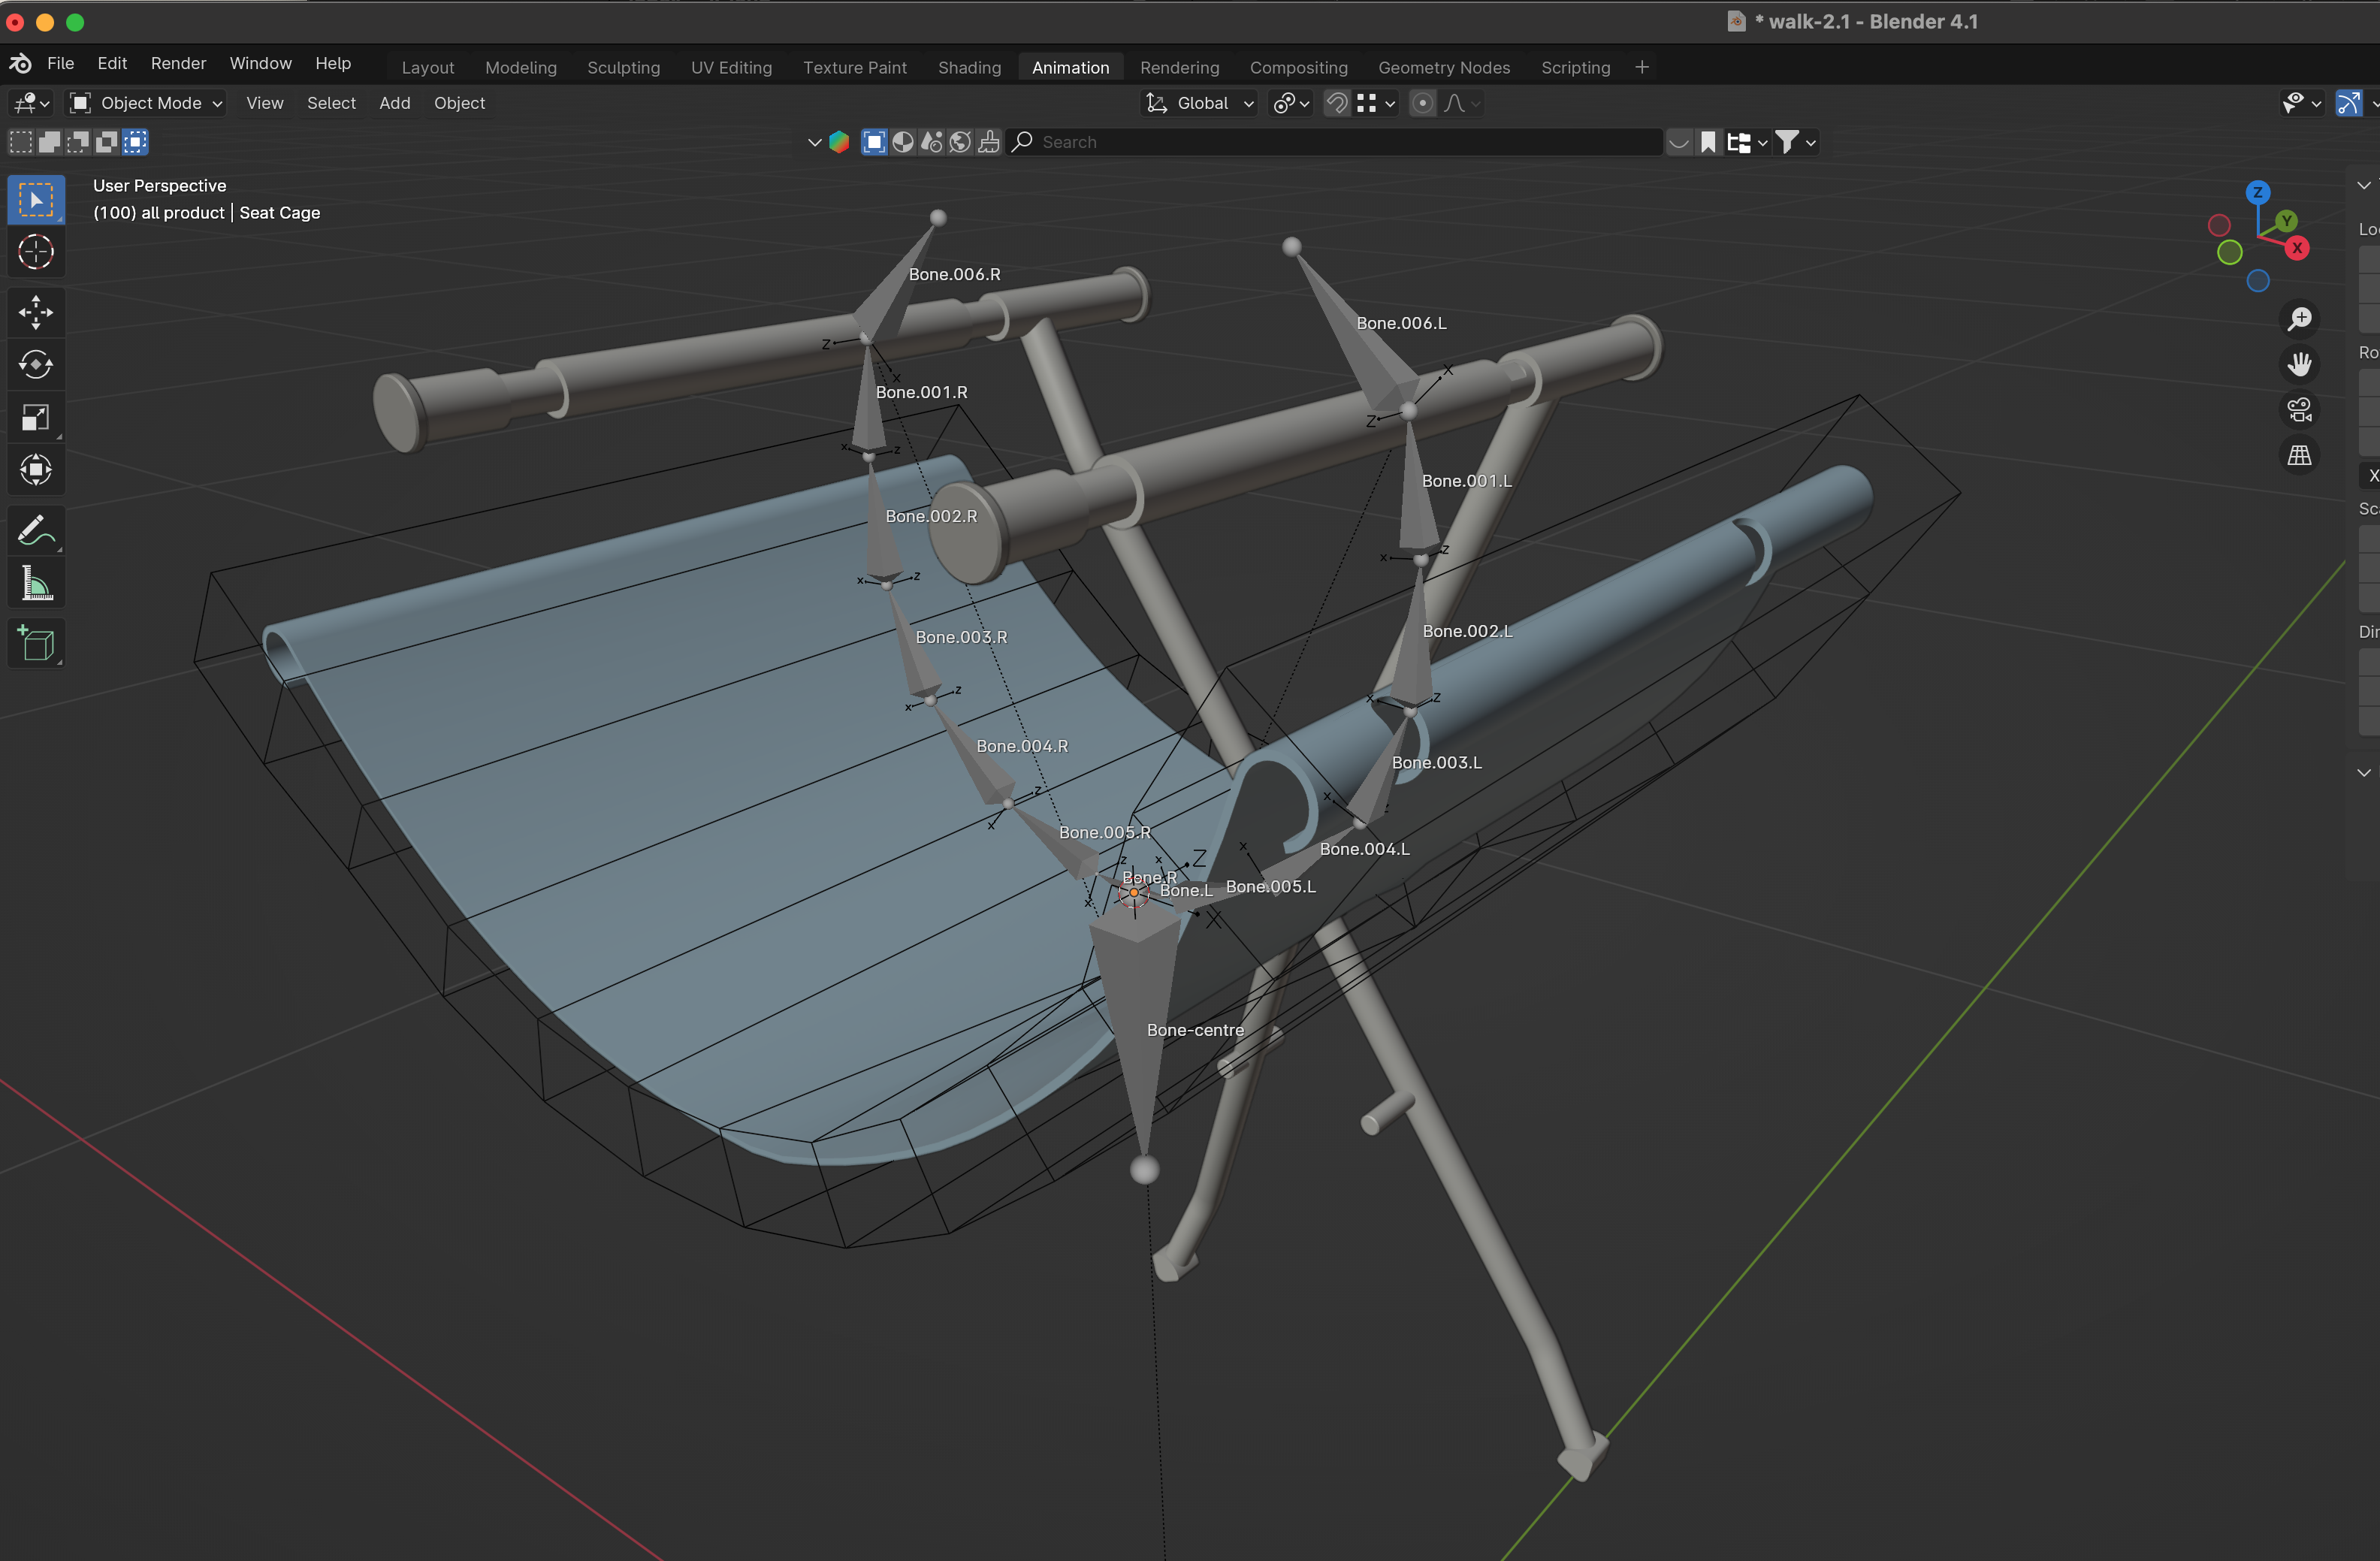This screenshot has width=2380, height=1561.
Task: Open the viewport Object menu
Action: tap(459, 103)
